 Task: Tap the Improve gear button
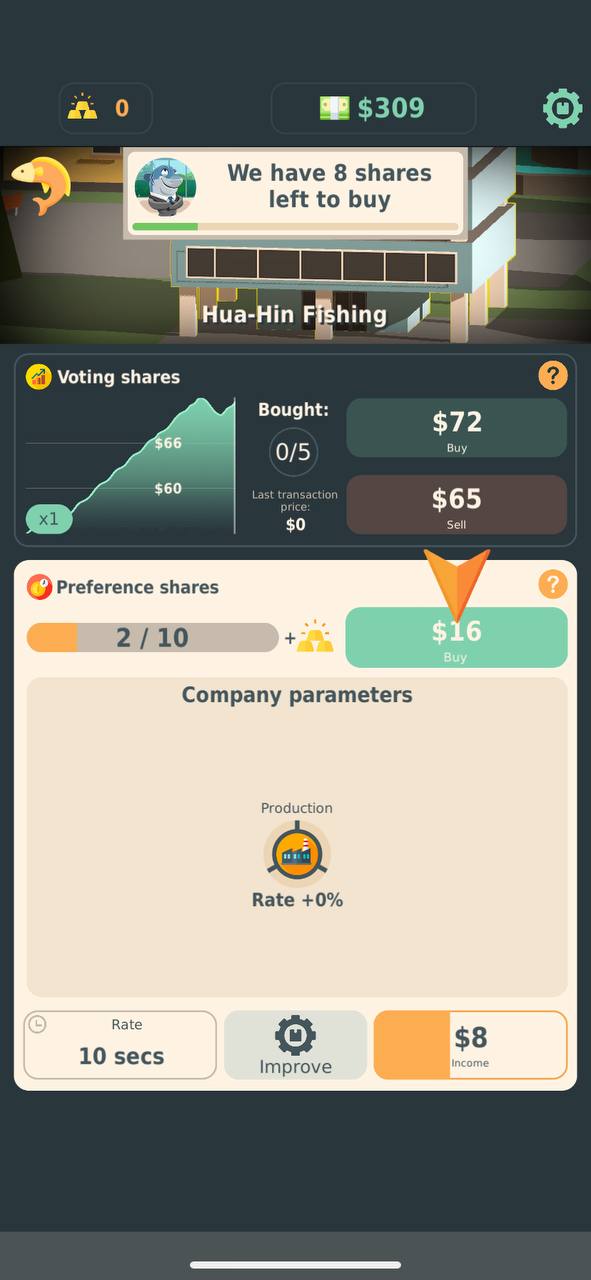(x=295, y=1045)
